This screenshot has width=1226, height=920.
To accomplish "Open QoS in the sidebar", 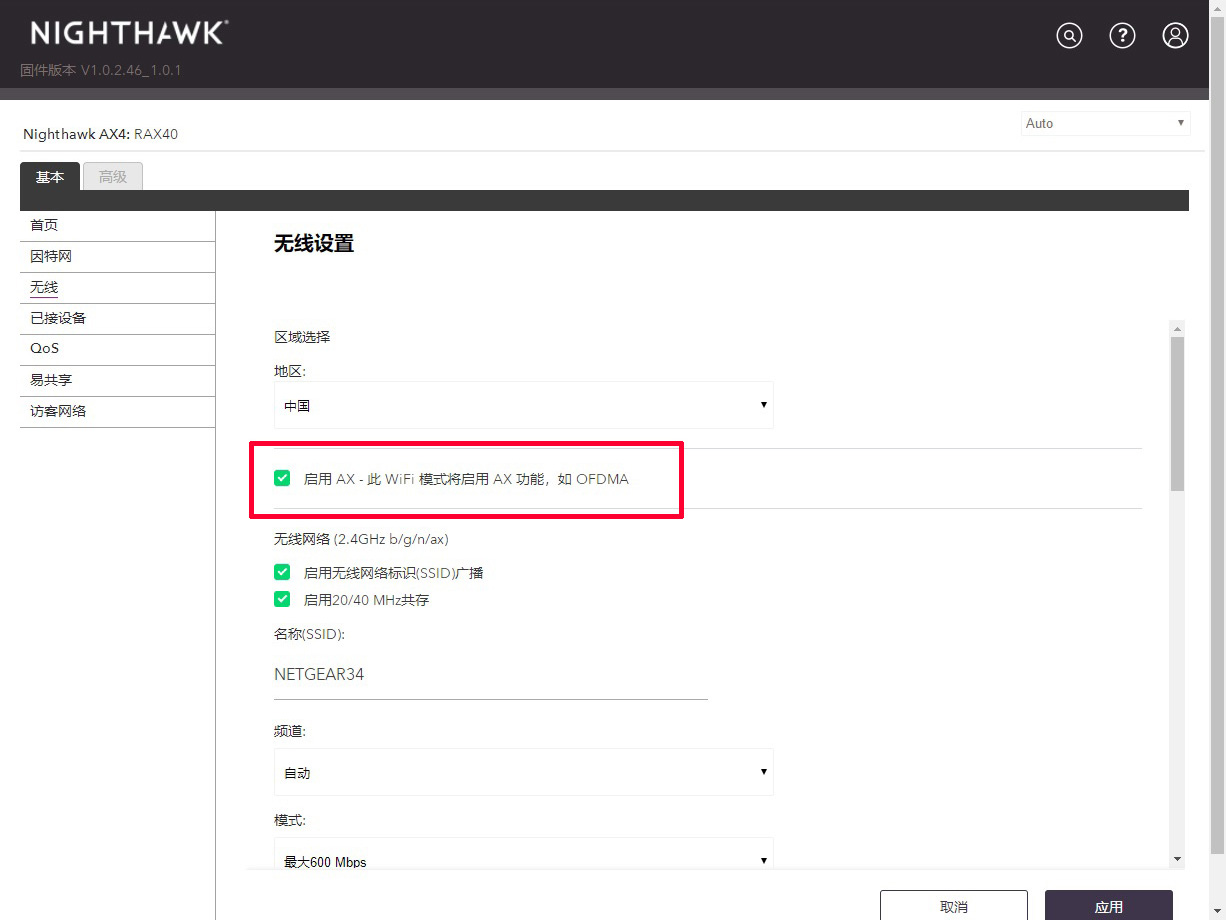I will tap(117, 349).
